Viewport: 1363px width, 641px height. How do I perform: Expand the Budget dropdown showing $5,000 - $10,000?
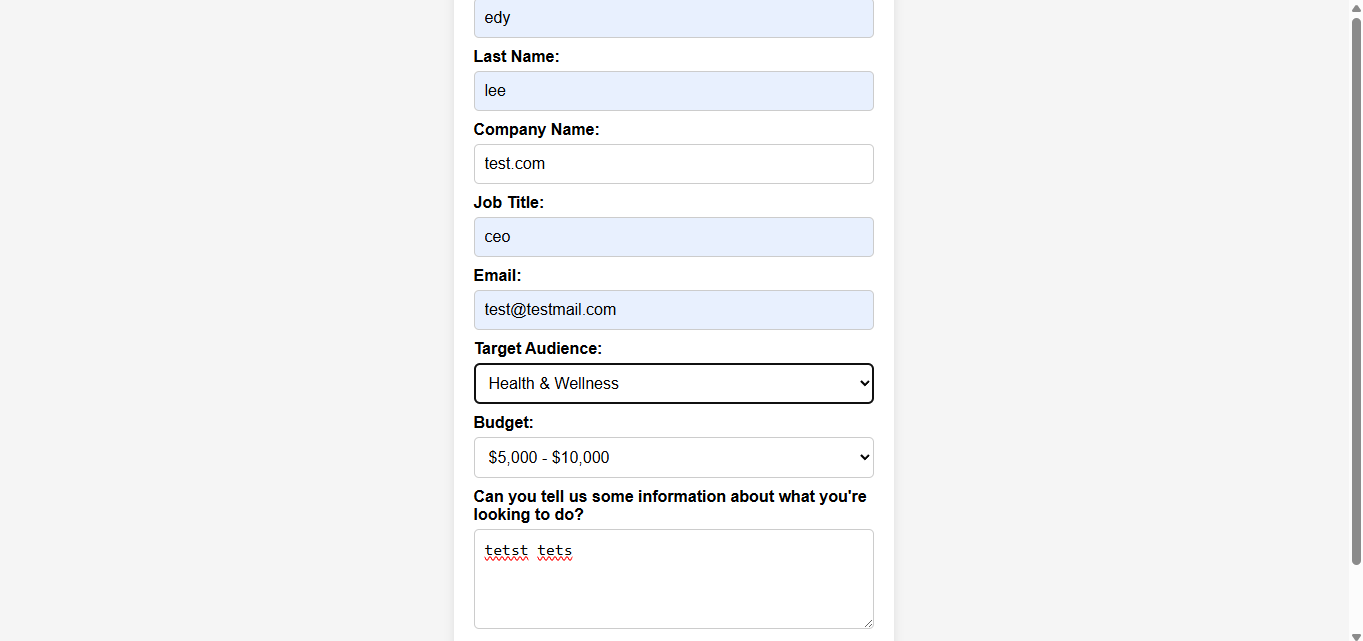(x=673, y=458)
